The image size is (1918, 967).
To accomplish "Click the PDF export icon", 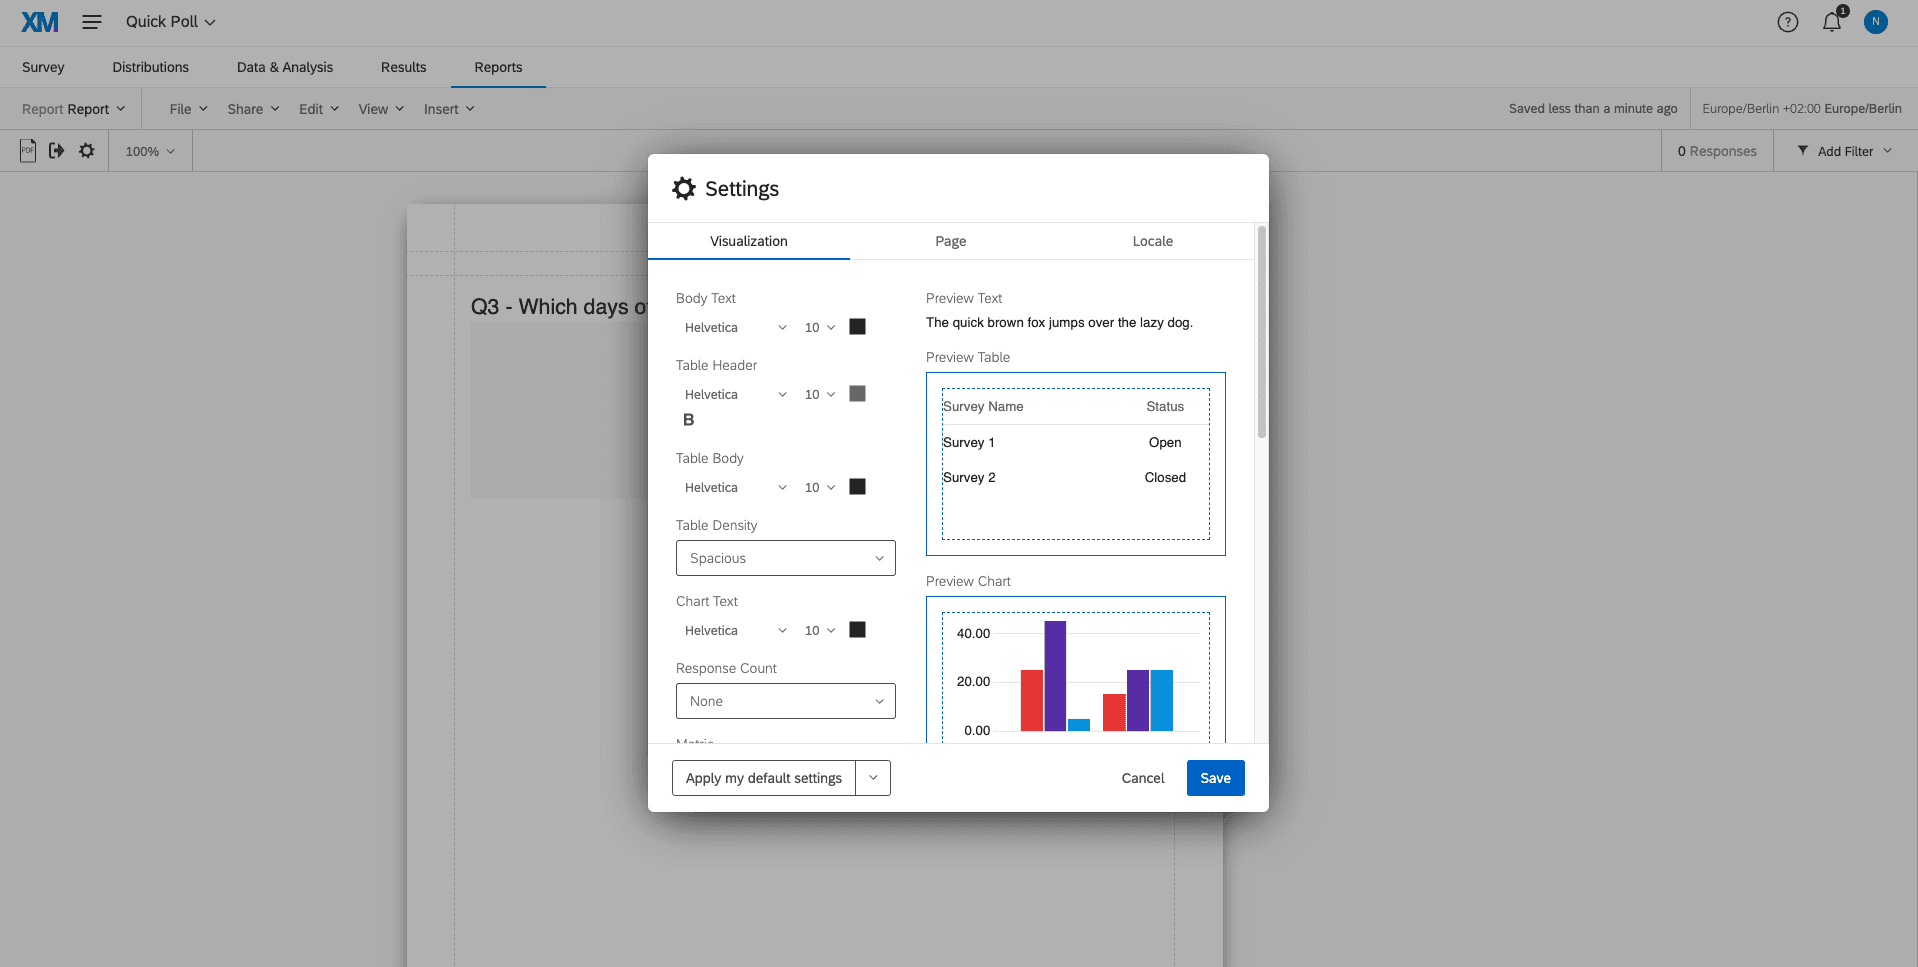I will pos(28,151).
